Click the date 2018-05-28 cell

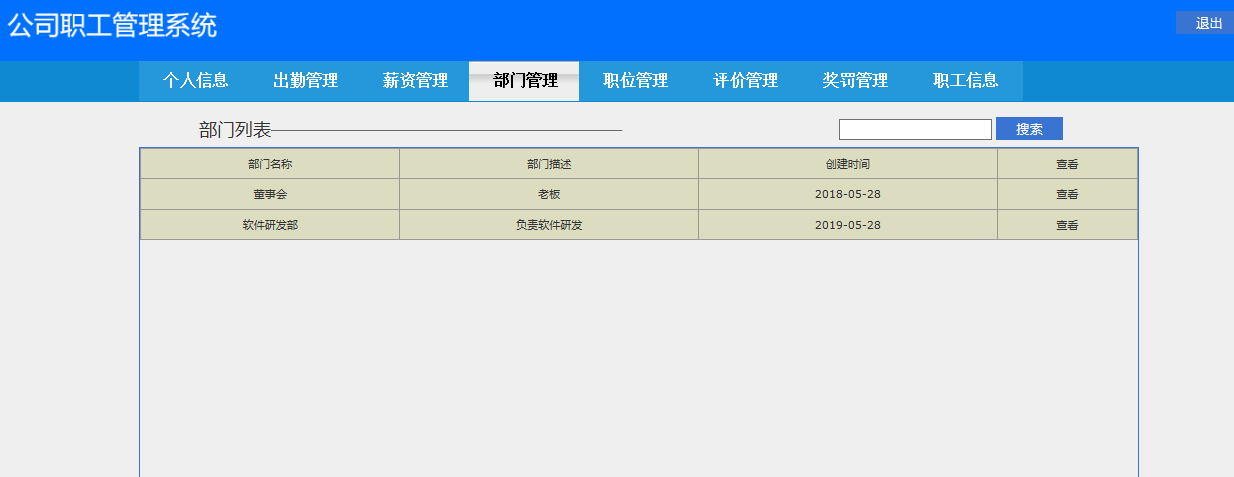tap(848, 194)
